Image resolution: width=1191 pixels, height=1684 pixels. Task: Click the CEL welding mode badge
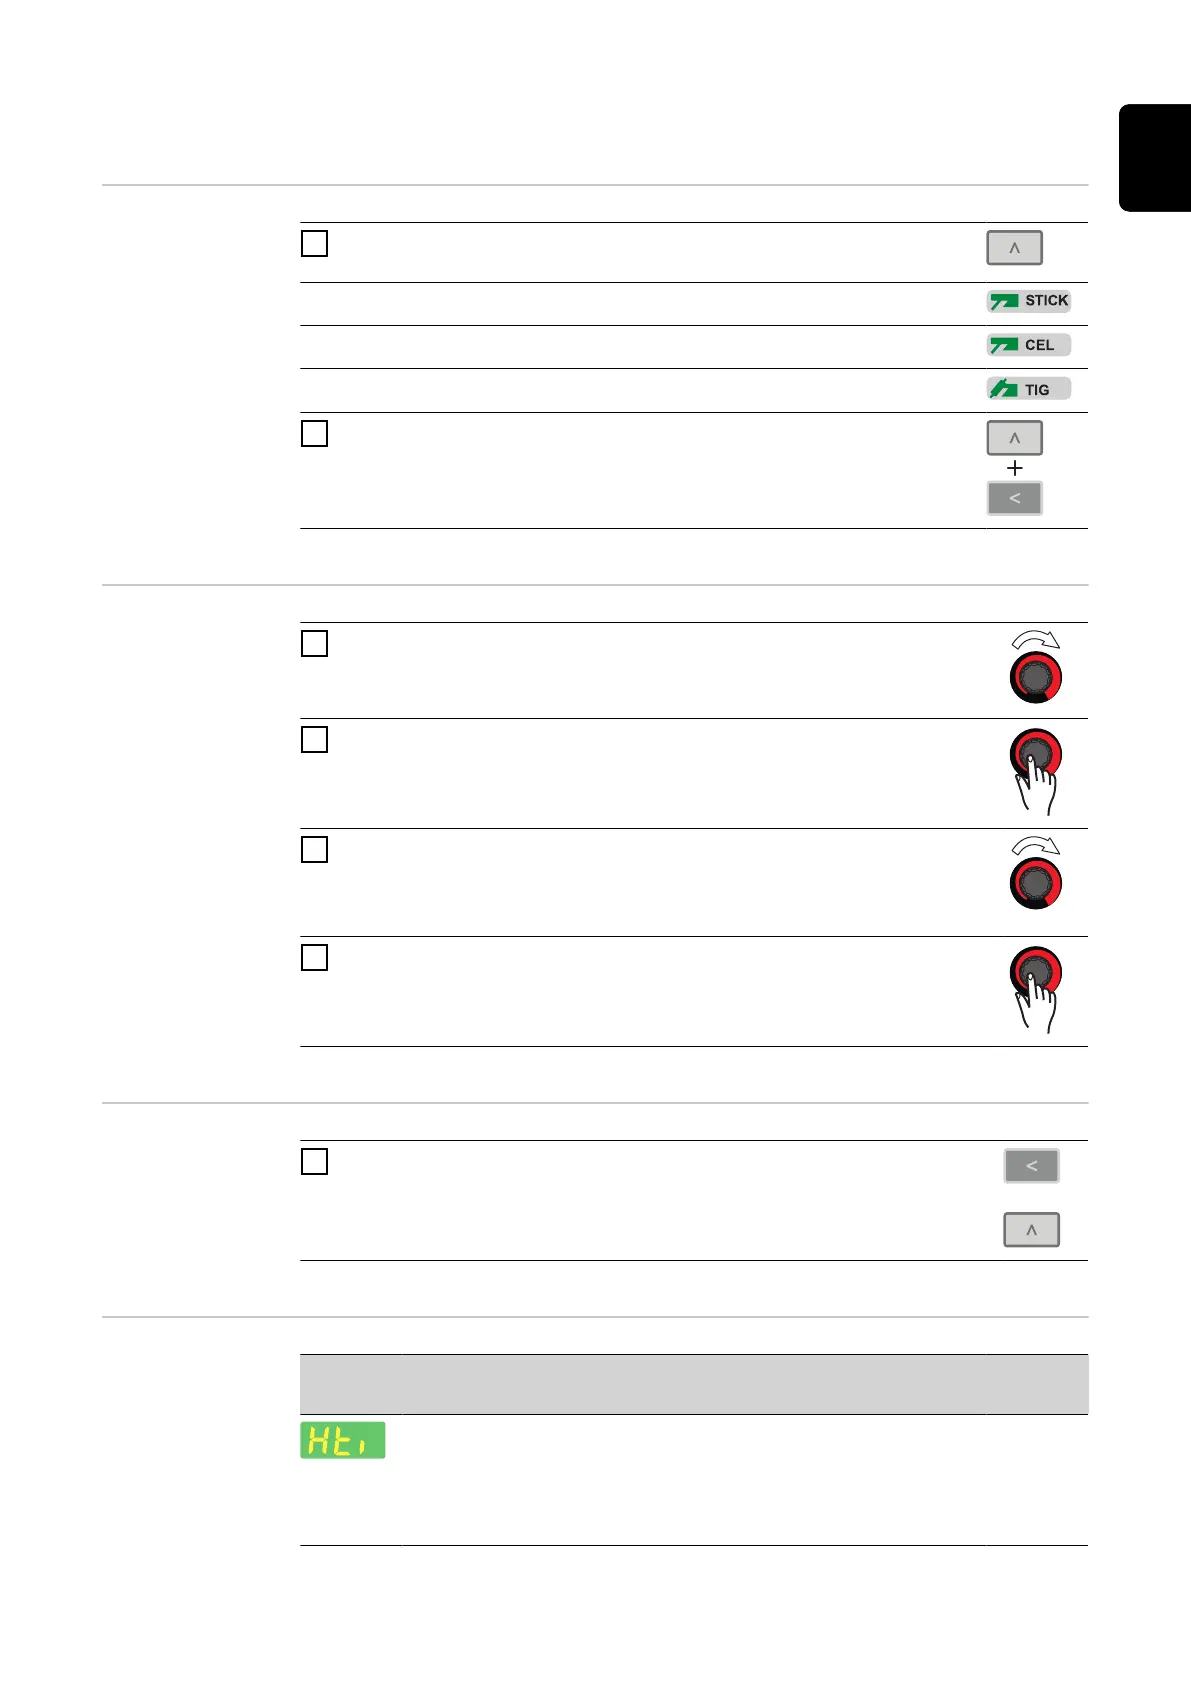pos(1028,345)
